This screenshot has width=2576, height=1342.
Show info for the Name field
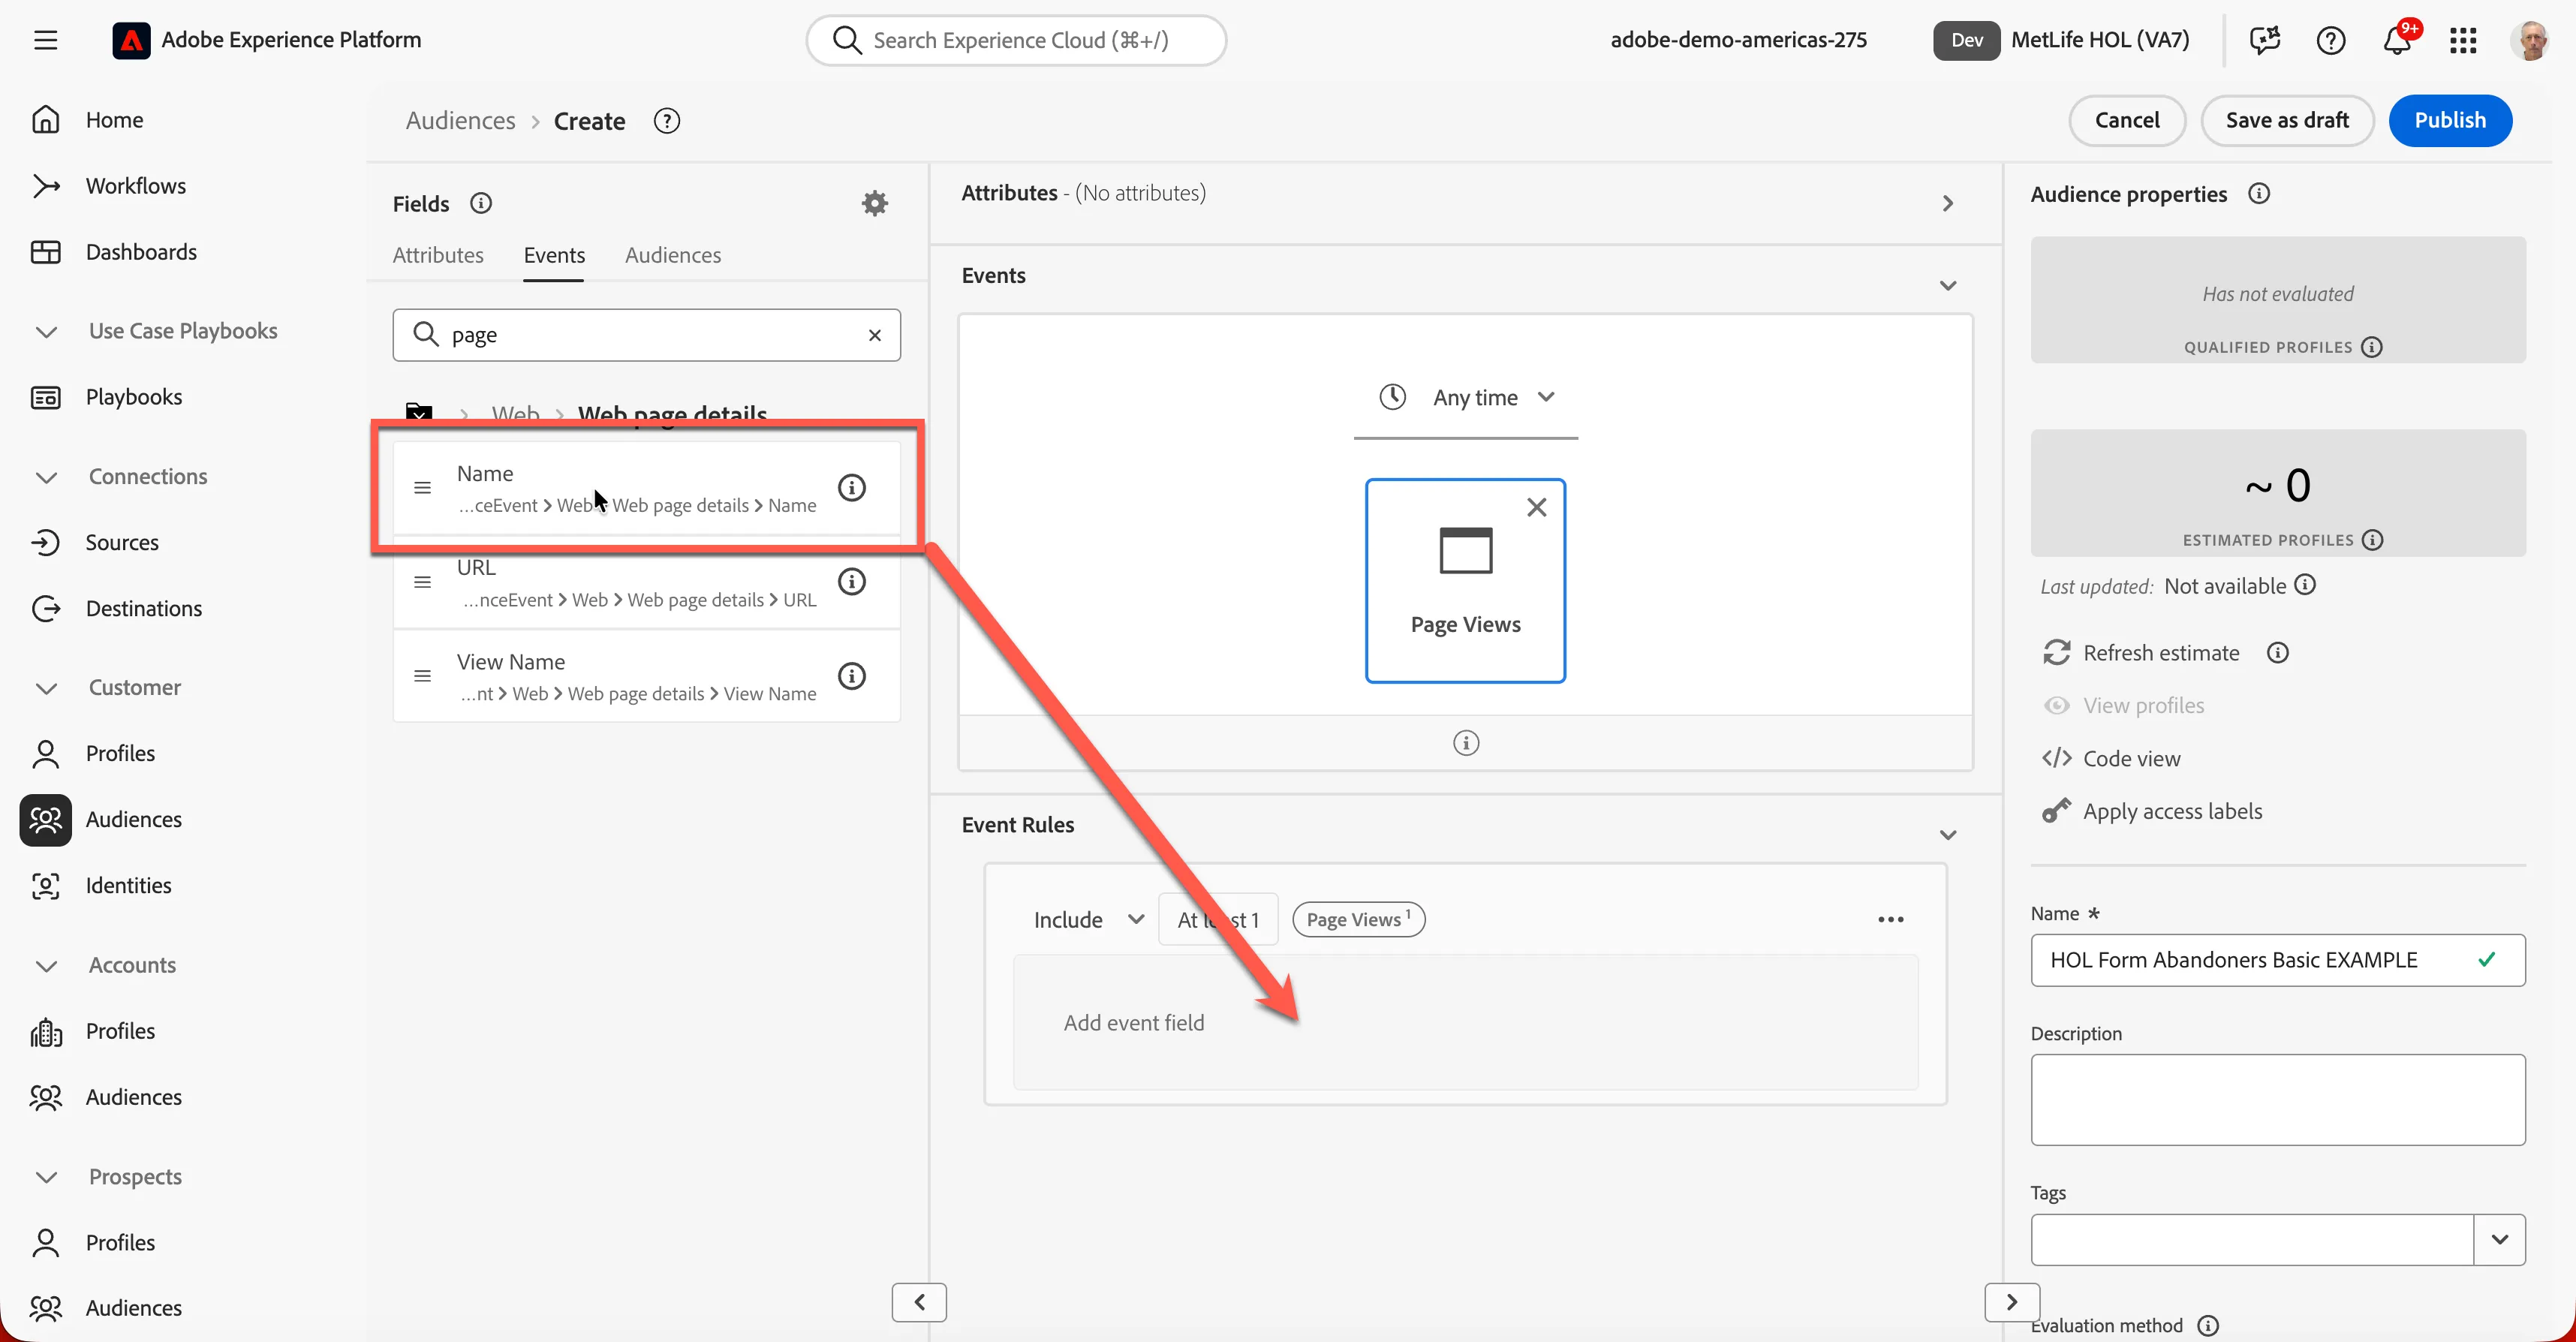tap(851, 487)
